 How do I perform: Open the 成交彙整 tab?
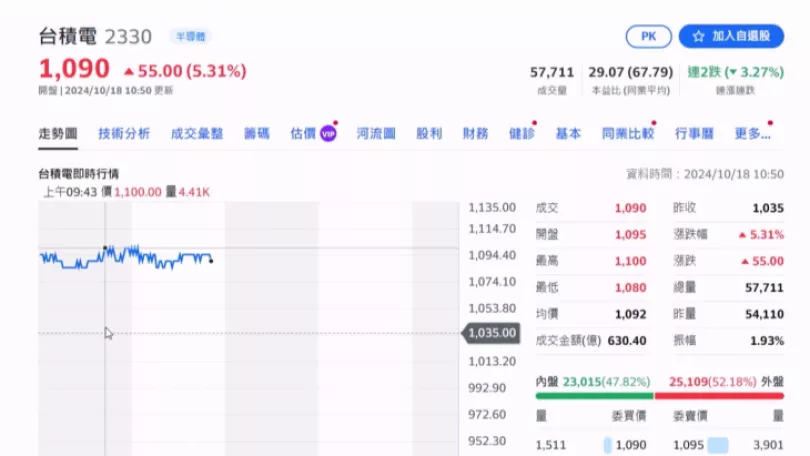pos(197,134)
